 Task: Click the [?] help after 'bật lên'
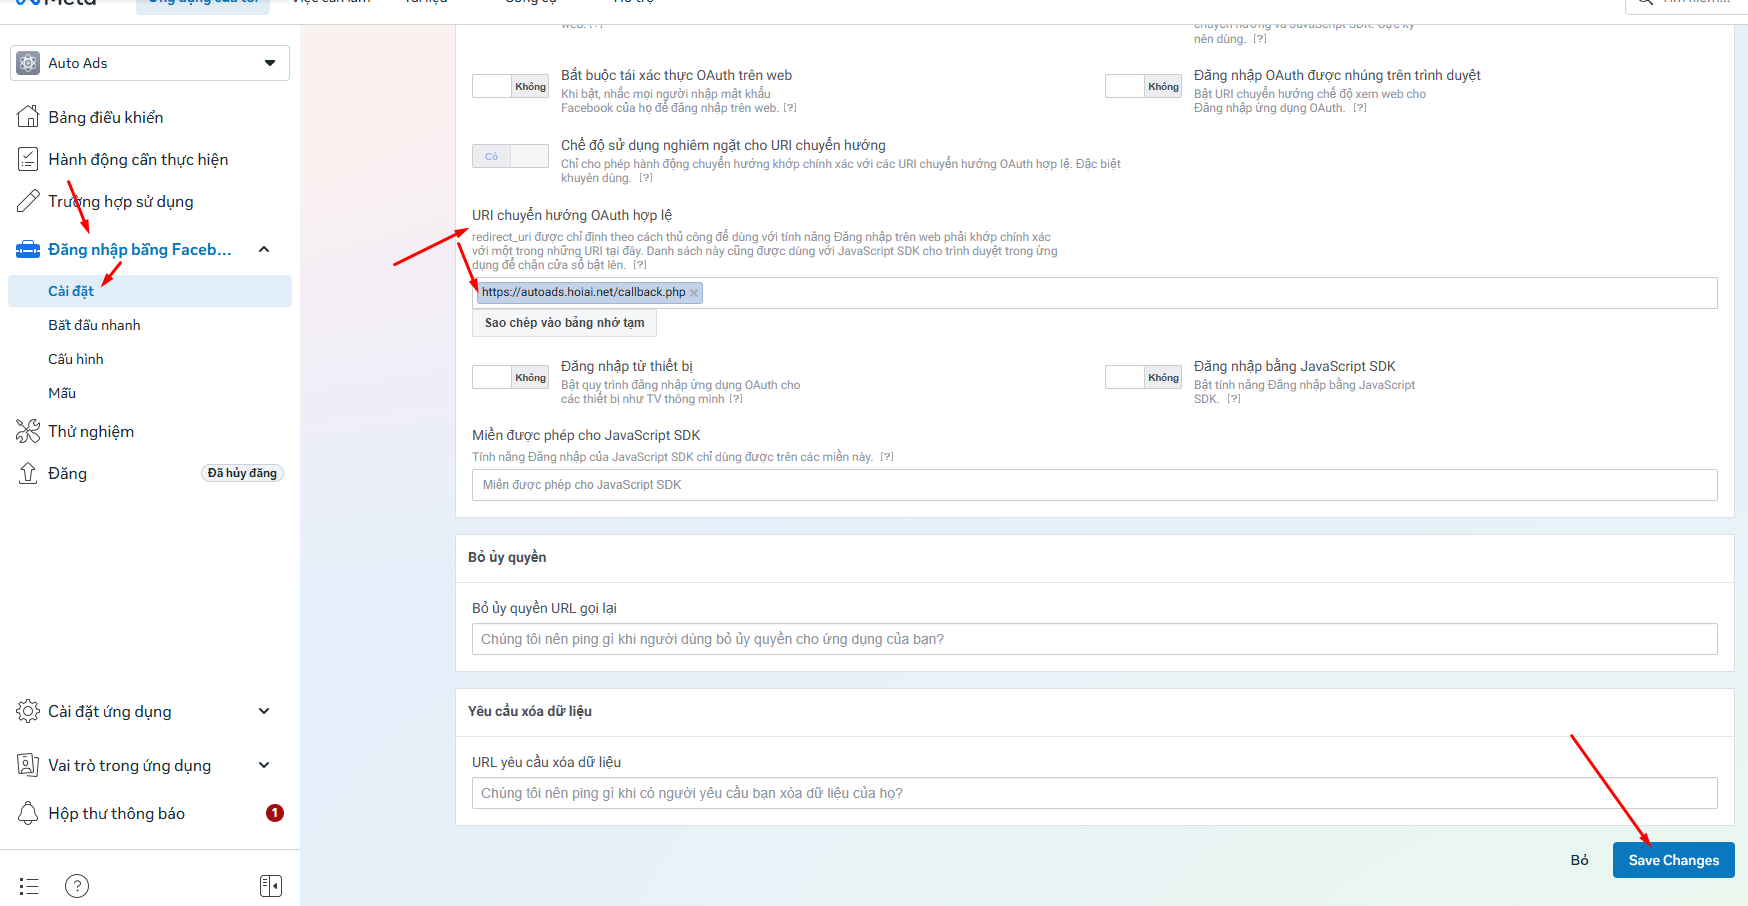pyautogui.click(x=640, y=265)
